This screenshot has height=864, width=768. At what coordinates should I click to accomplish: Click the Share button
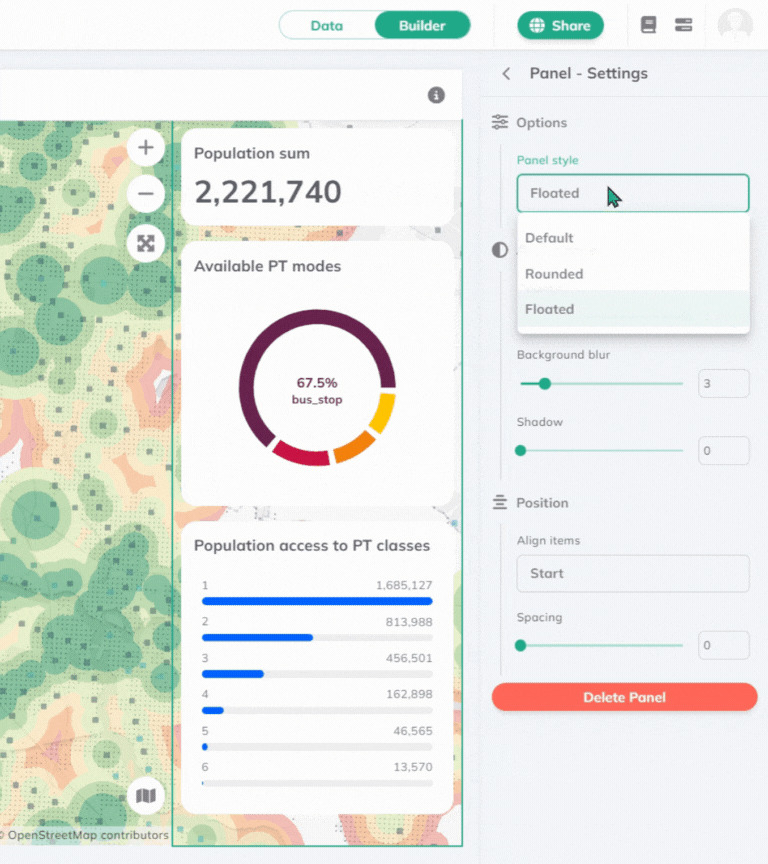[x=560, y=25]
